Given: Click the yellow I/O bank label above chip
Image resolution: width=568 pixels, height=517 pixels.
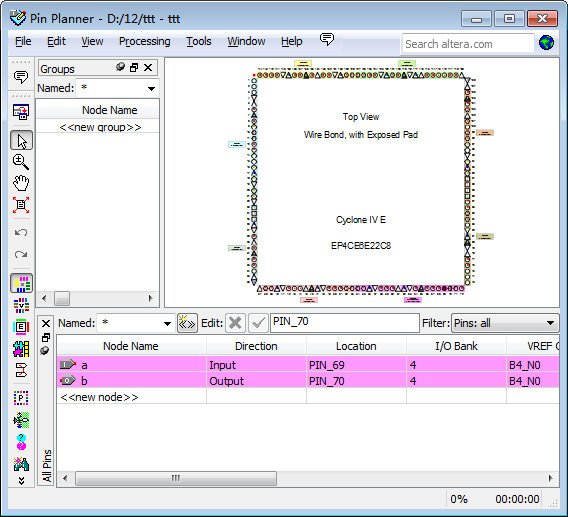Looking at the screenshot, I should 303,64.
